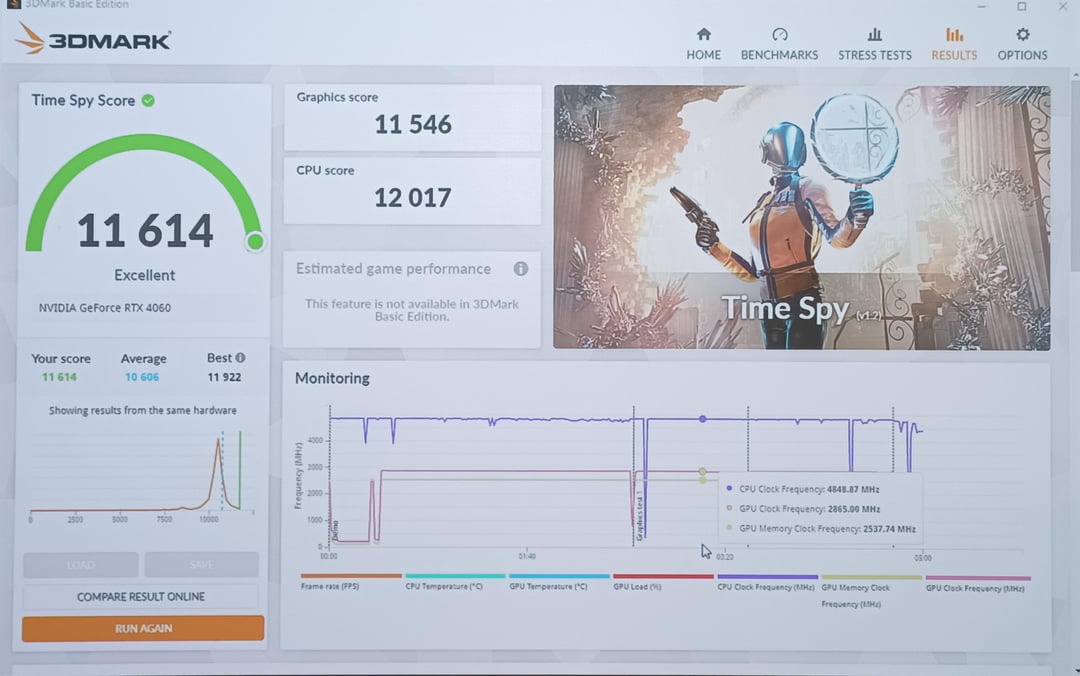Maximize the 3DMark window

coord(1022,6)
